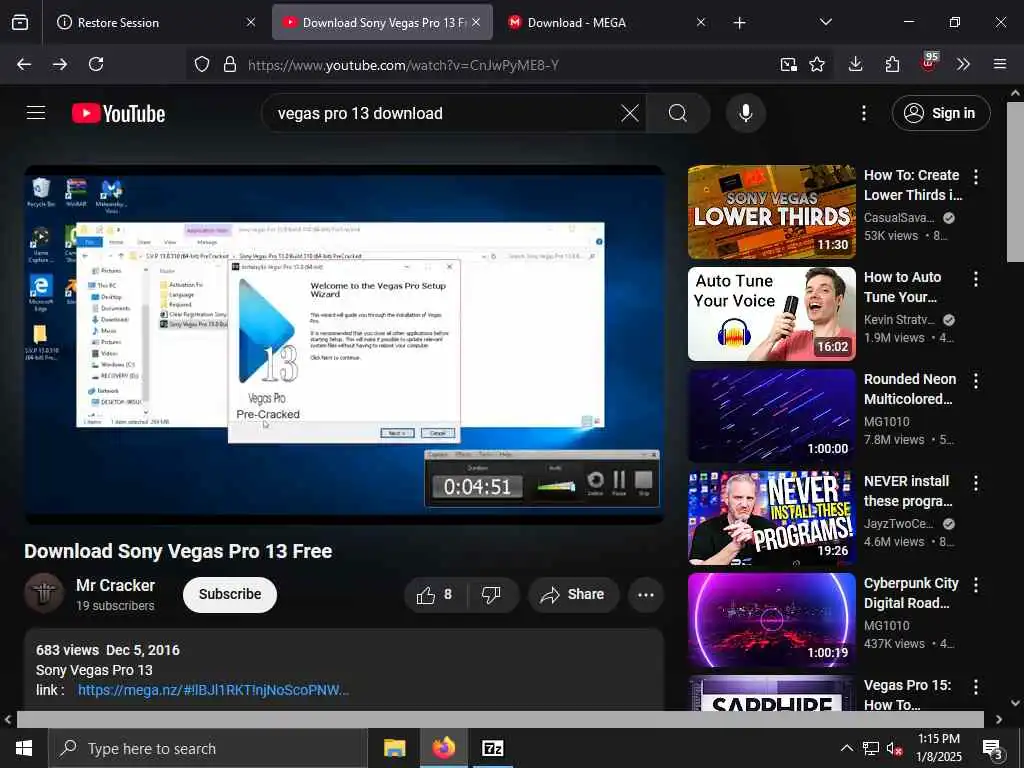Open tracking protection shield icon
This screenshot has height=768, width=1024.
(202, 64)
